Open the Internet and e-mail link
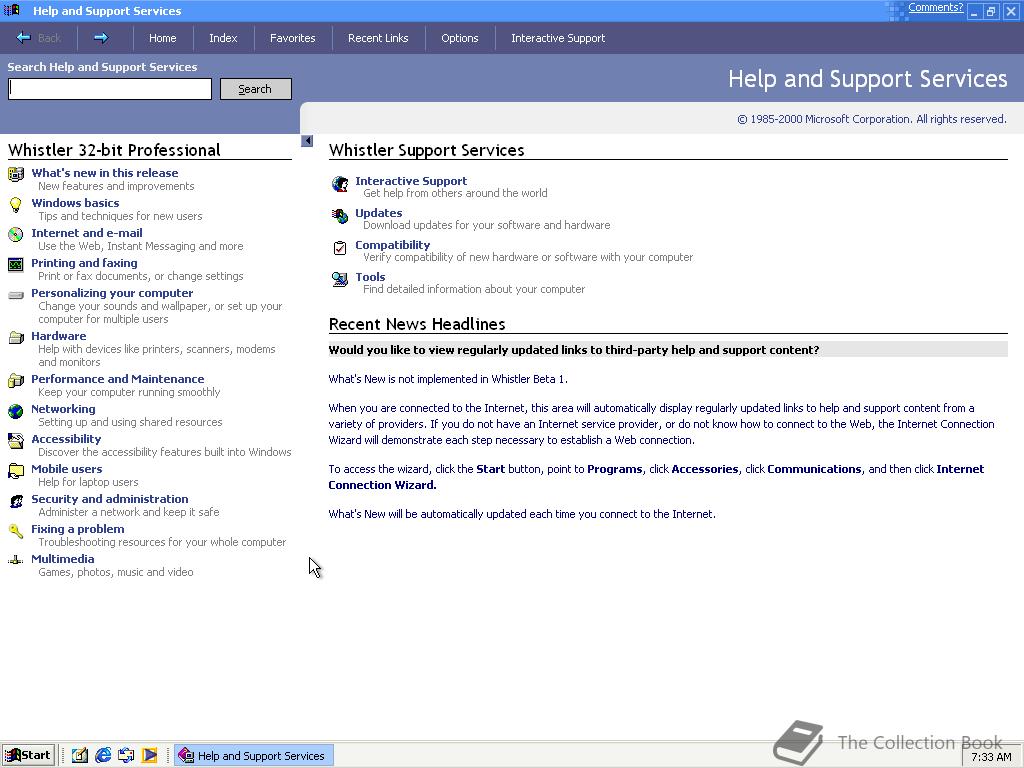Viewport: 1024px width, 768px height. coord(87,233)
